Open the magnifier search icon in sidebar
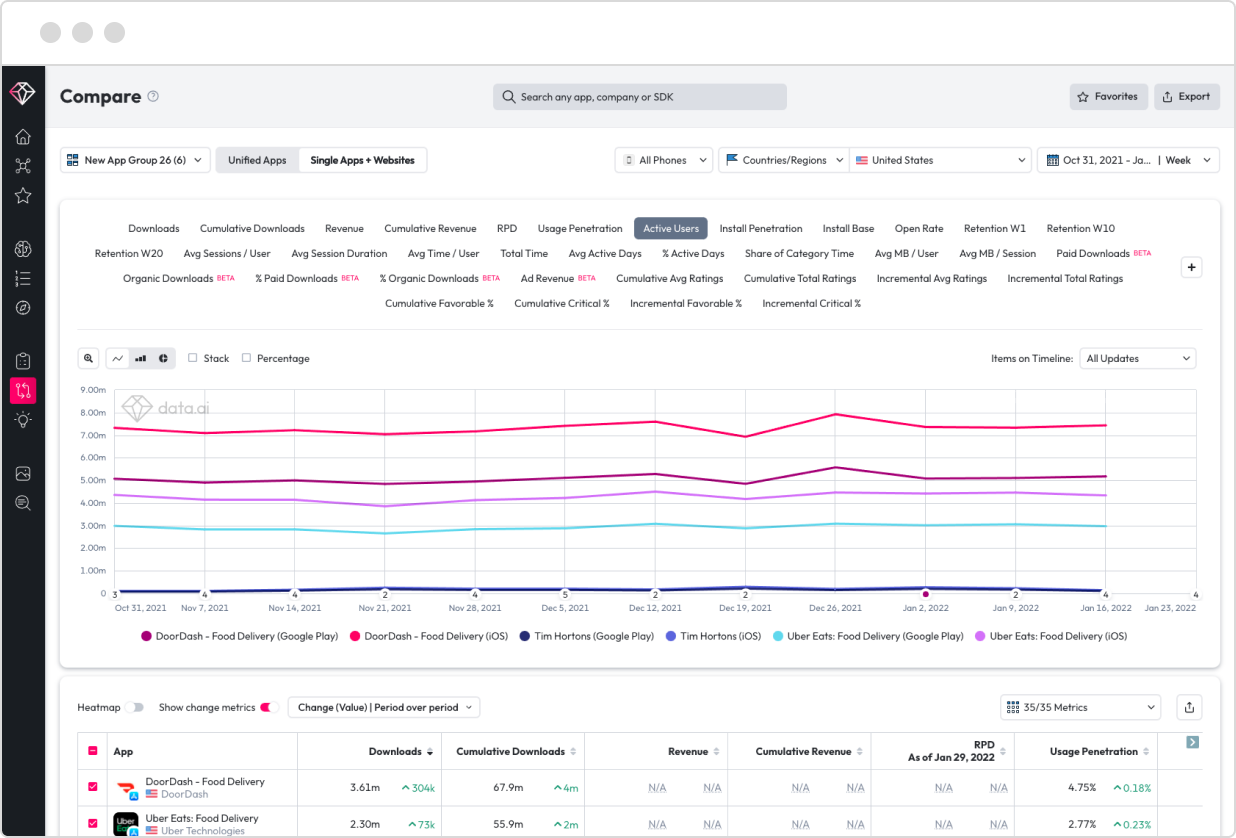 tap(22, 502)
